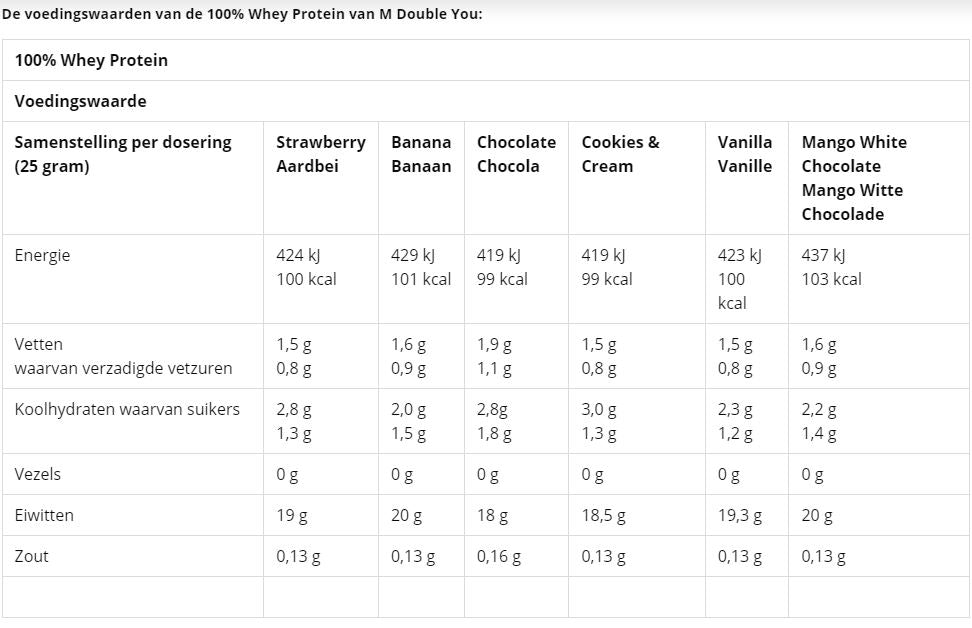Click the 'Cookies & Cream' column header
Image resolution: width=972 pixels, height=628 pixels.
(620, 154)
